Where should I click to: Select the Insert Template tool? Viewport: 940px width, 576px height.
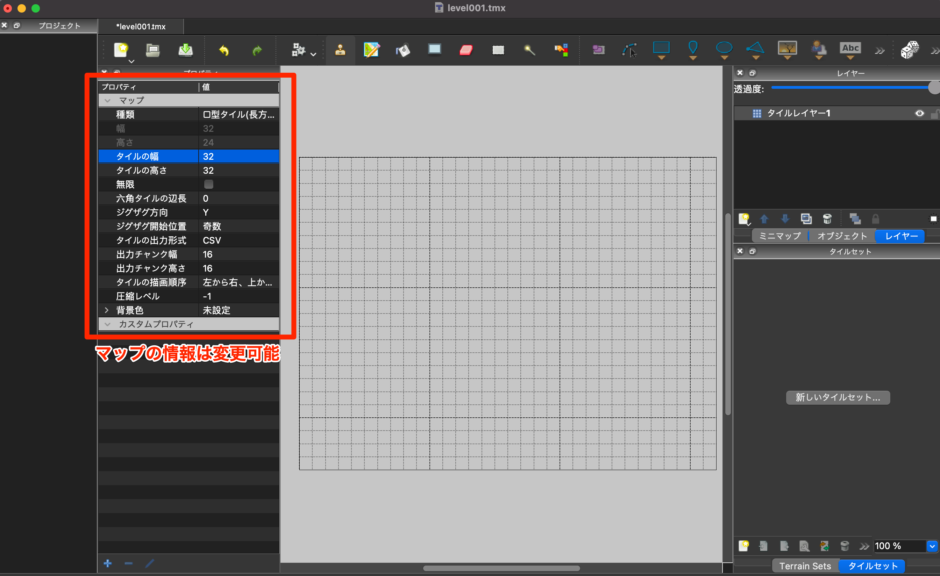pos(819,50)
